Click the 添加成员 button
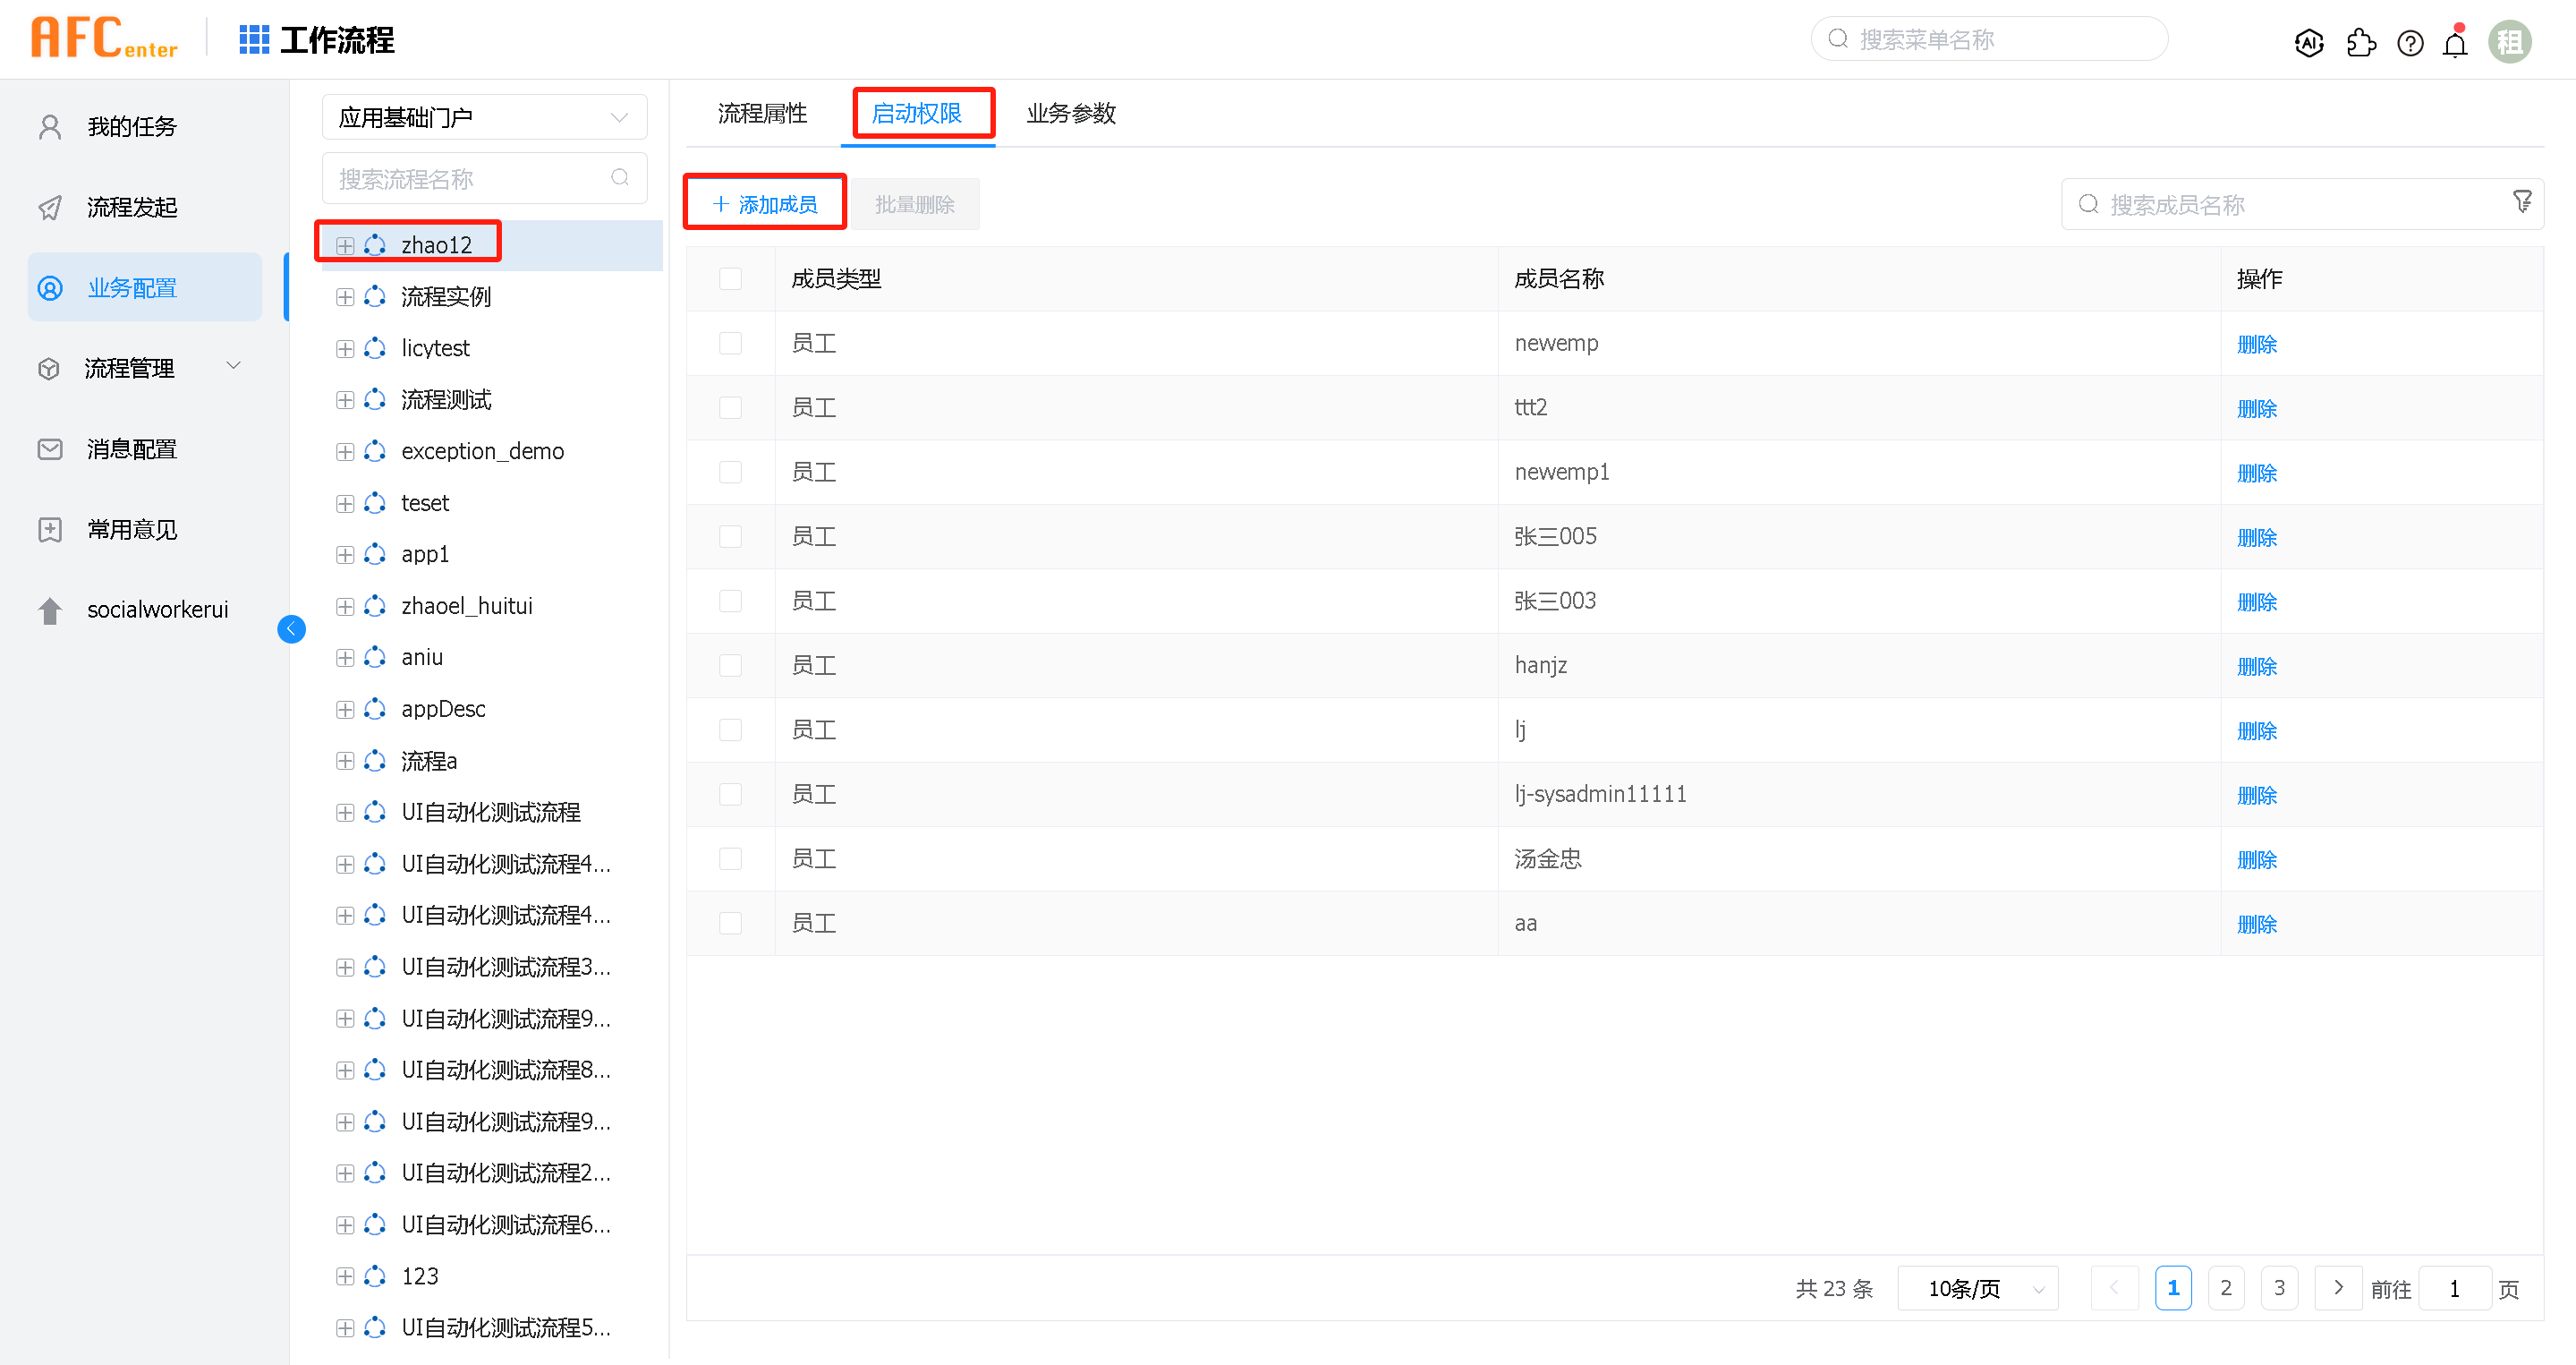This screenshot has height=1365, width=2576. pyautogui.click(x=765, y=204)
